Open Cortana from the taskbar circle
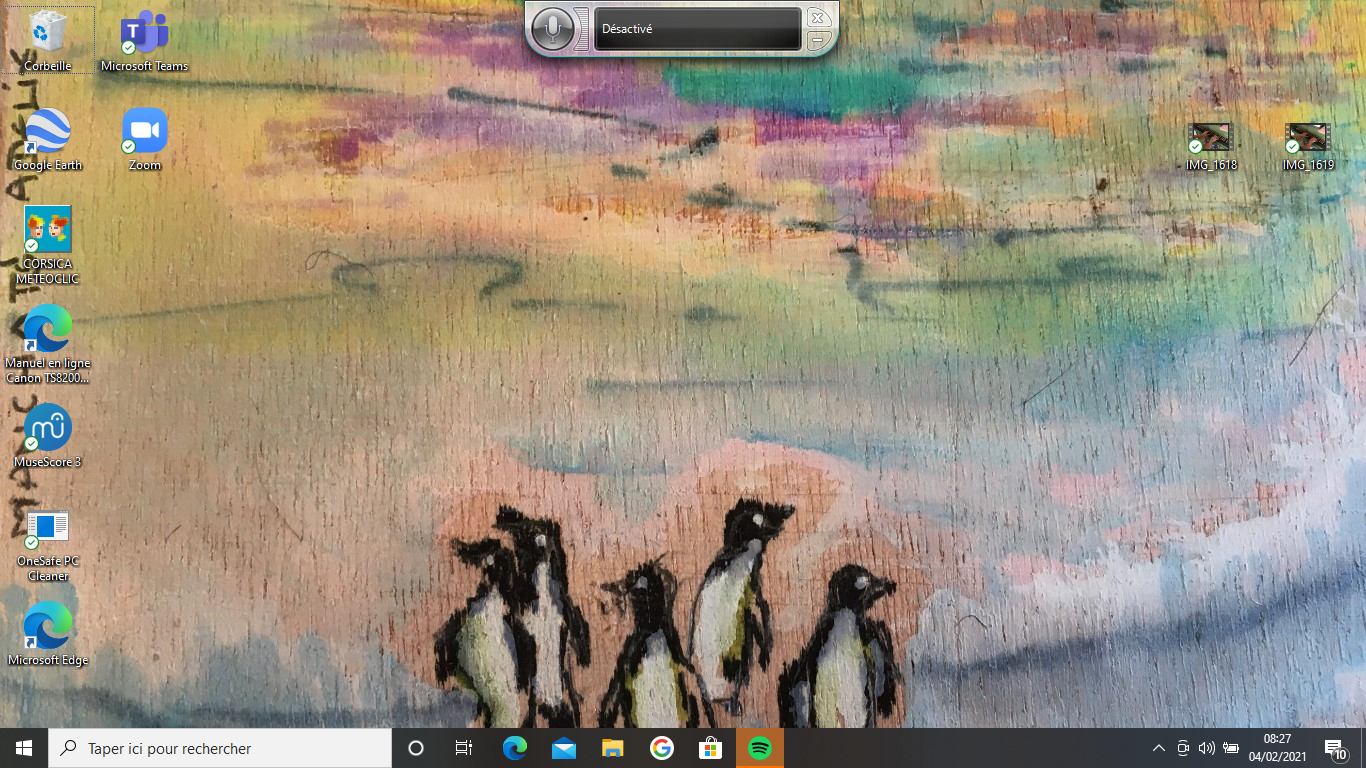Image resolution: width=1366 pixels, height=768 pixels. pyautogui.click(x=416, y=748)
